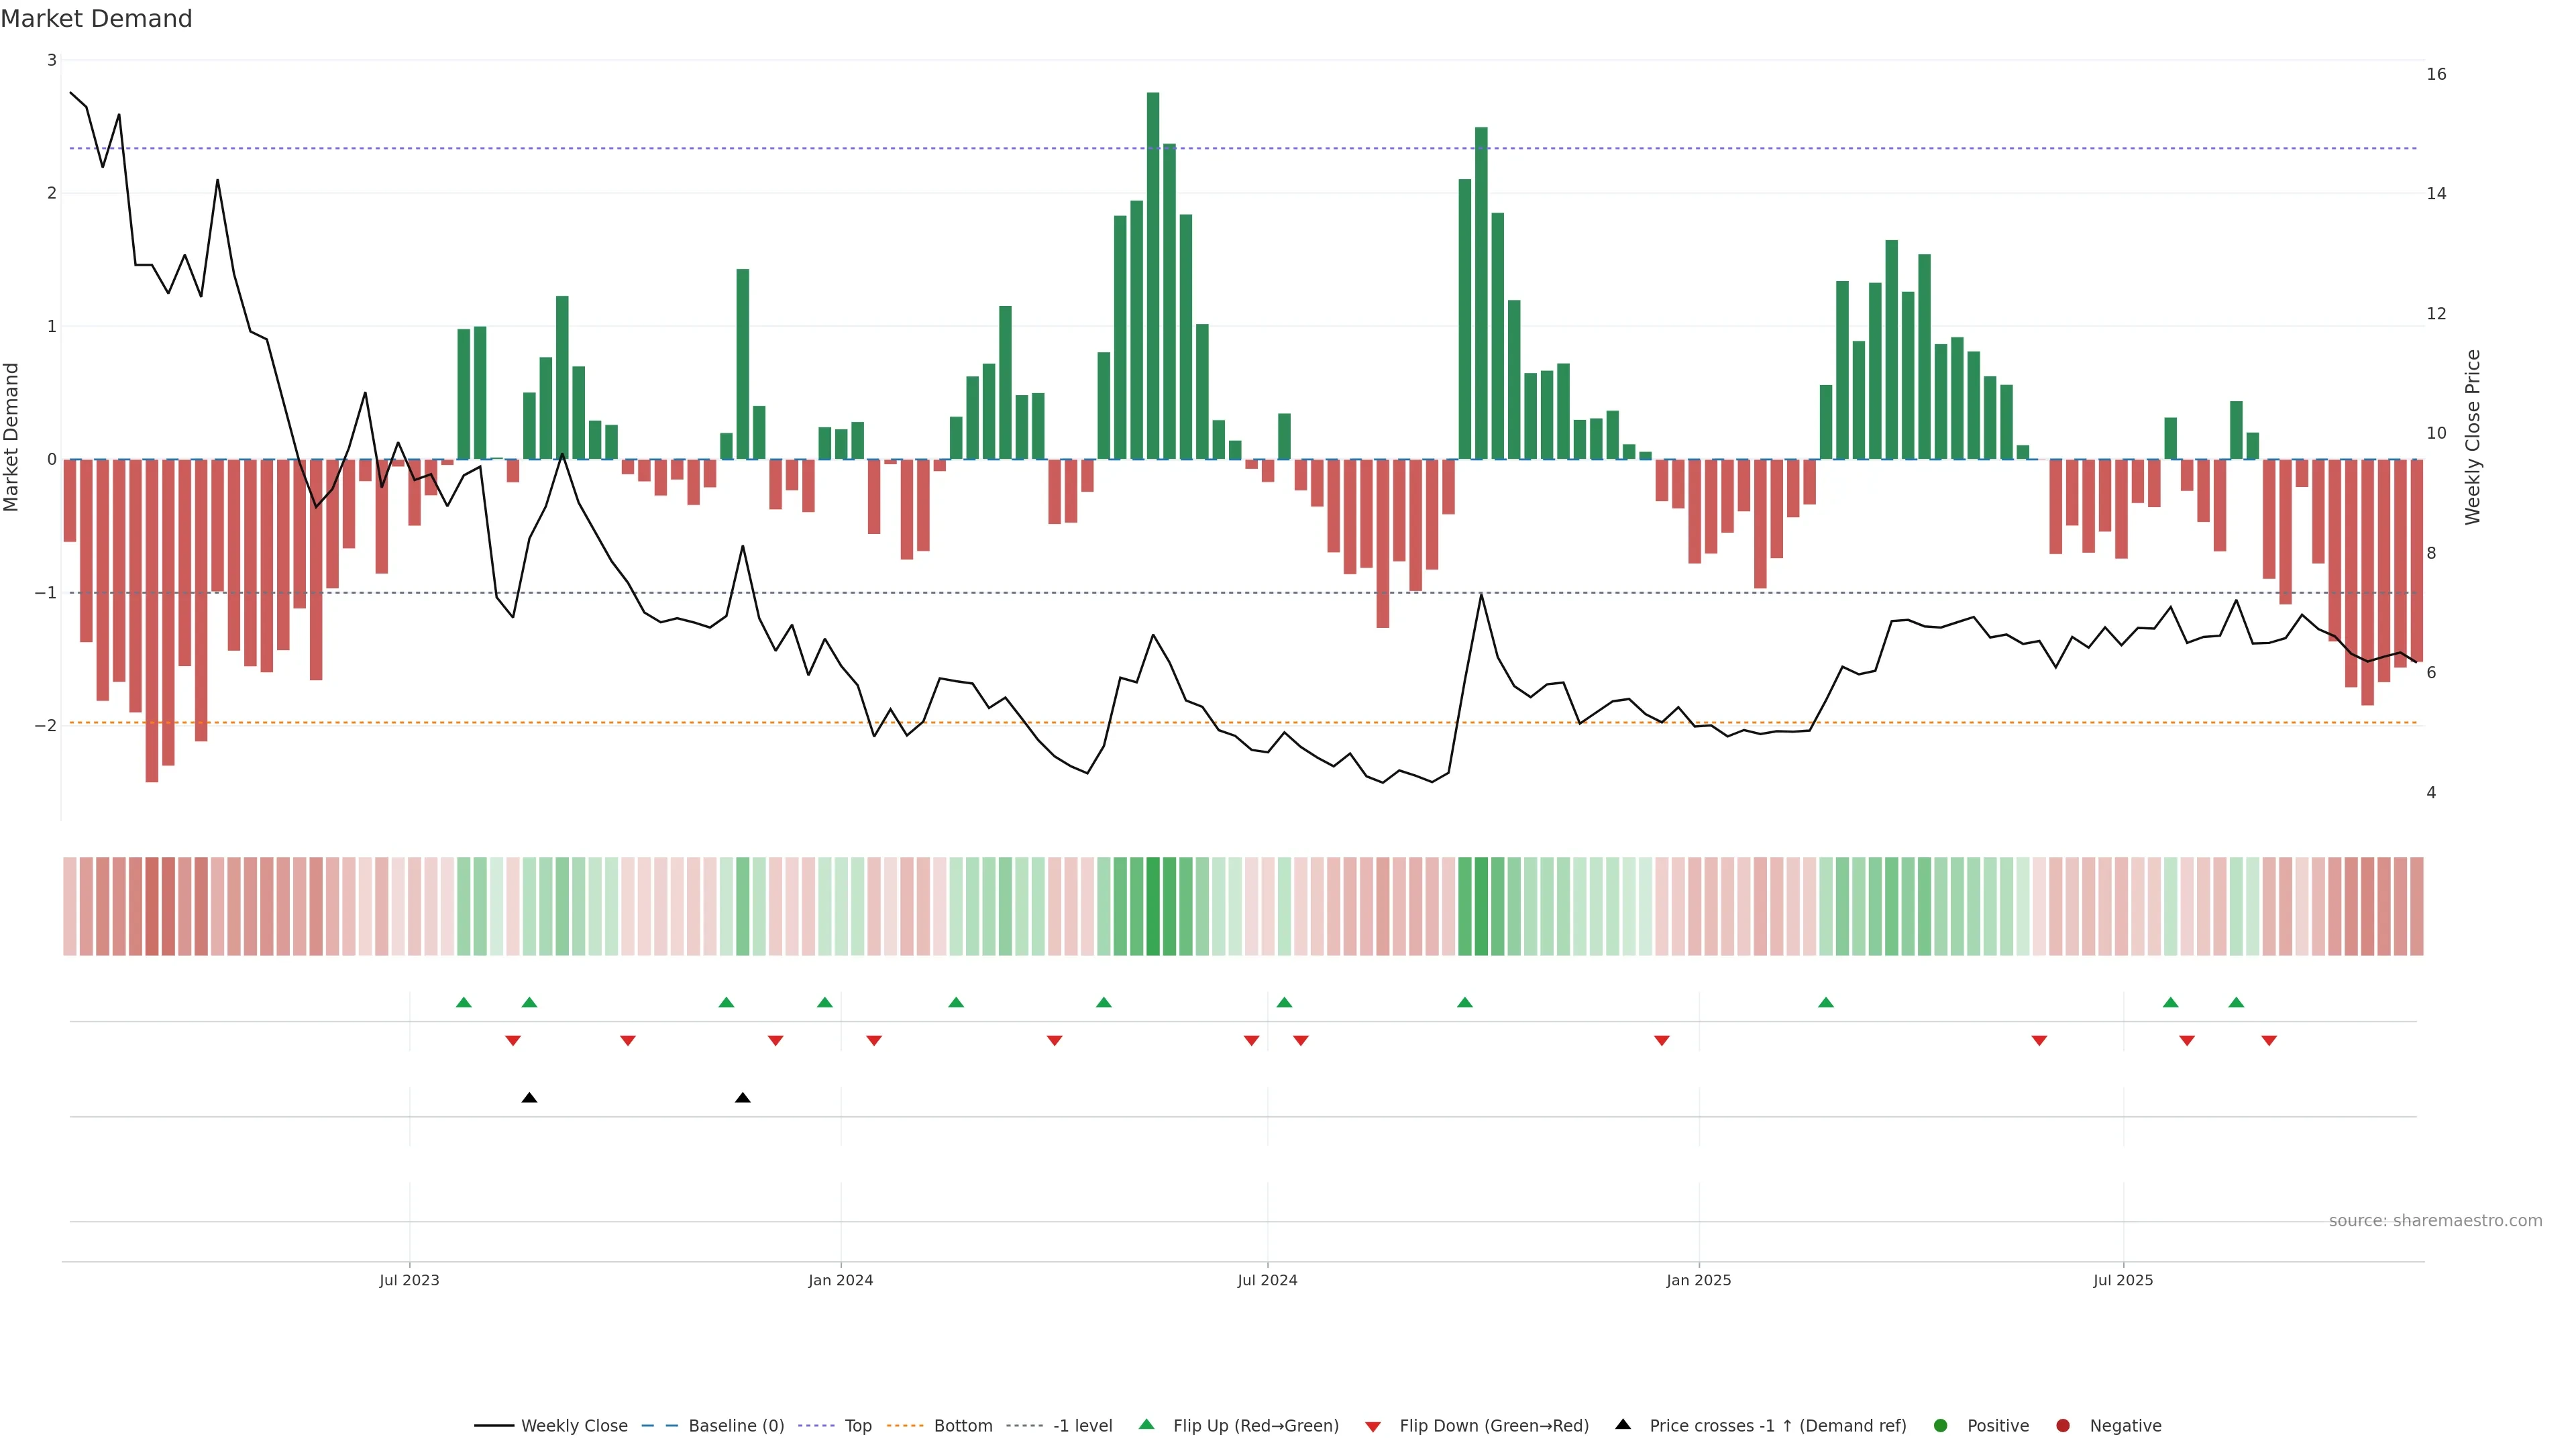Click the Market Demand chart title

click(x=96, y=19)
